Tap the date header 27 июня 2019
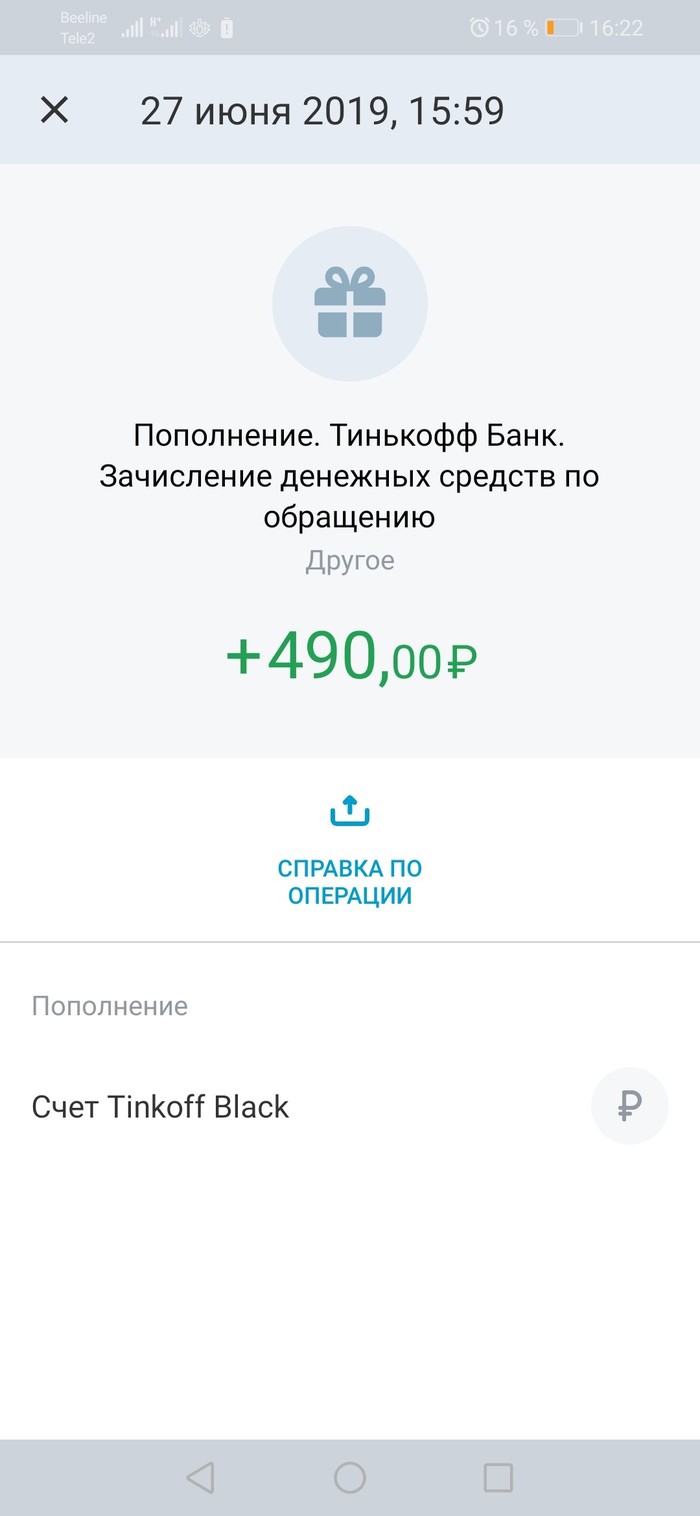The image size is (700, 1516). coord(322,110)
